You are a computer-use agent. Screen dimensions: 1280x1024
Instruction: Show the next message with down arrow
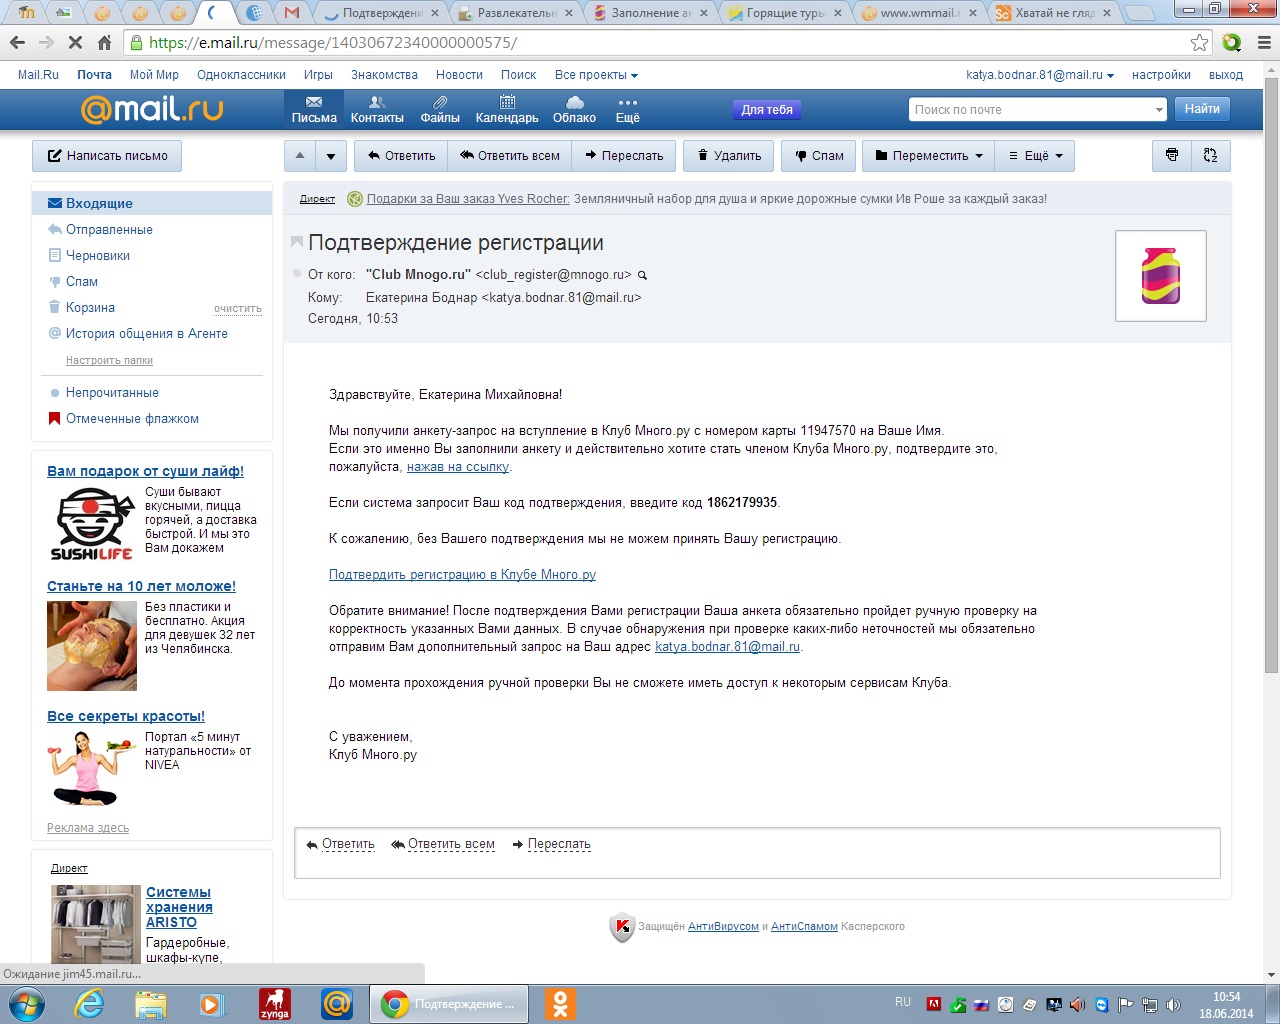tap(331, 156)
